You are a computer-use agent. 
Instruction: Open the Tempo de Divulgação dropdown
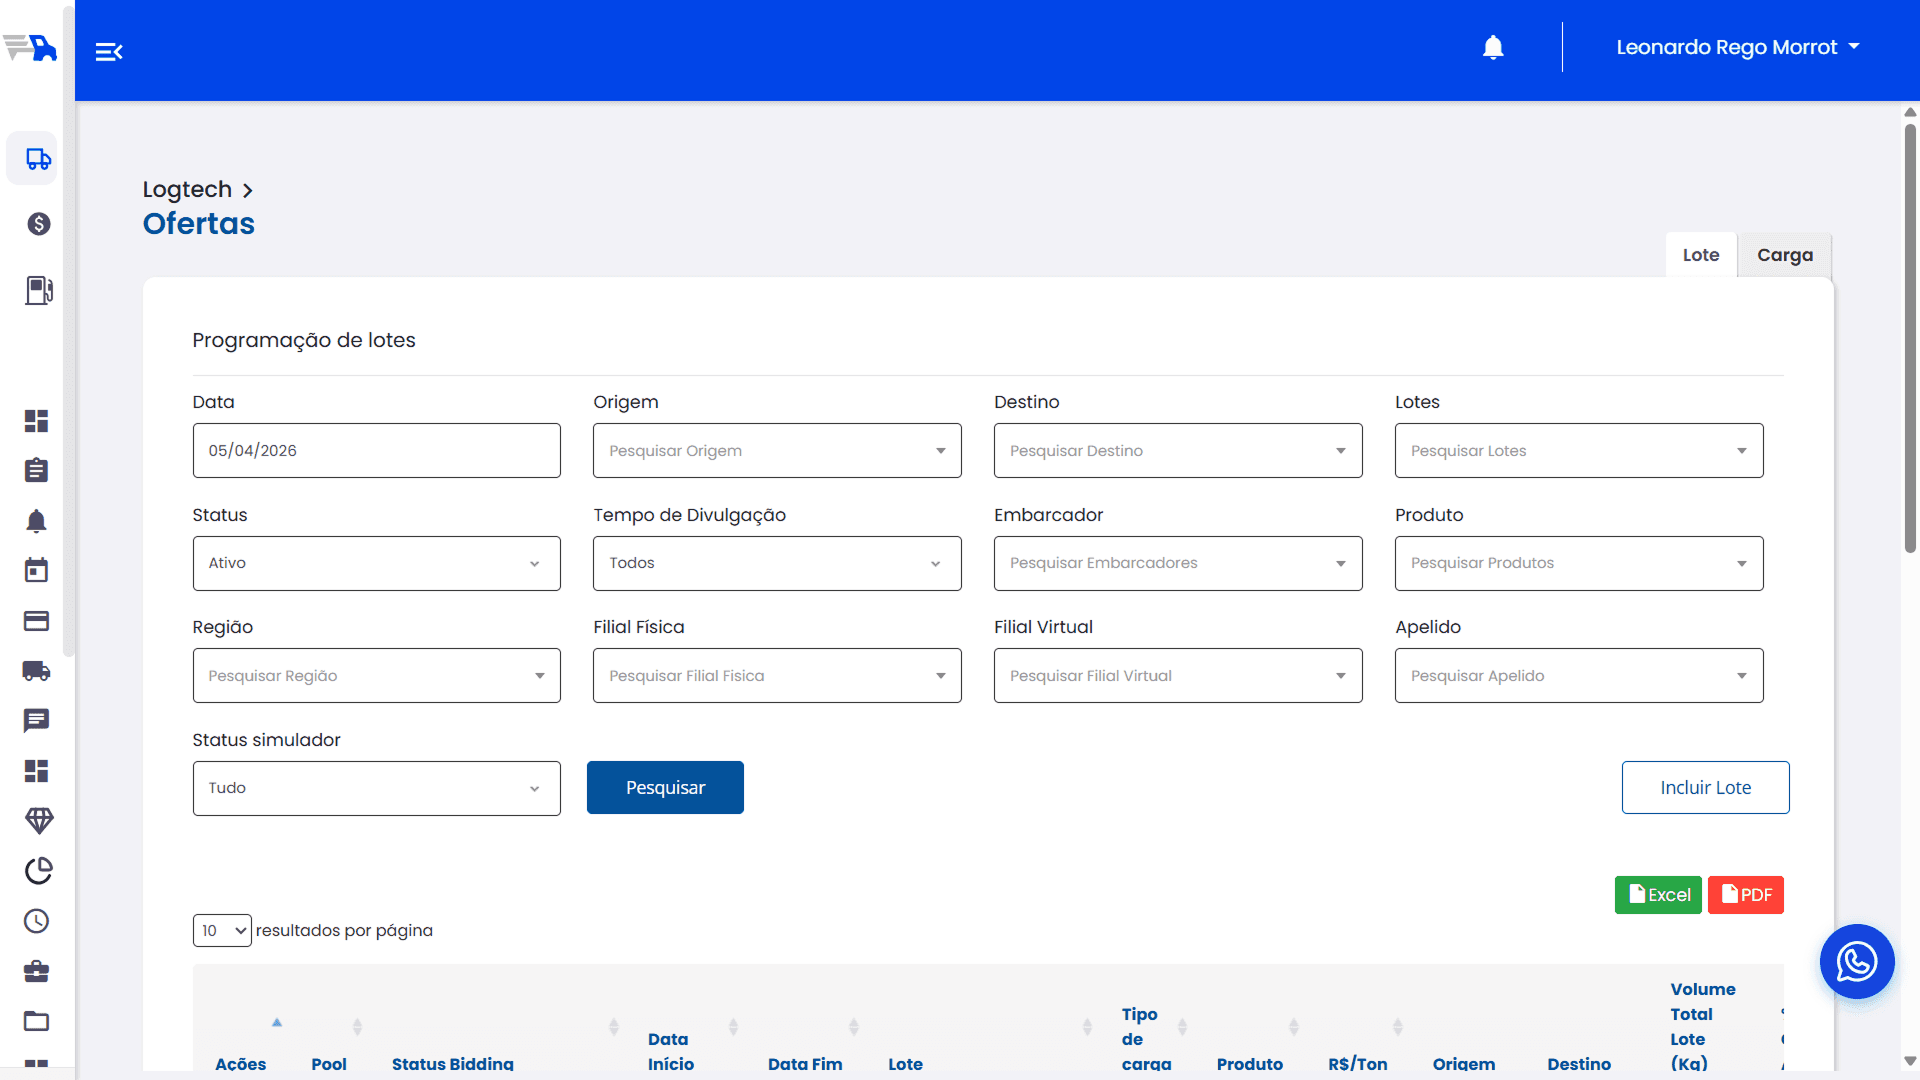[776, 564]
